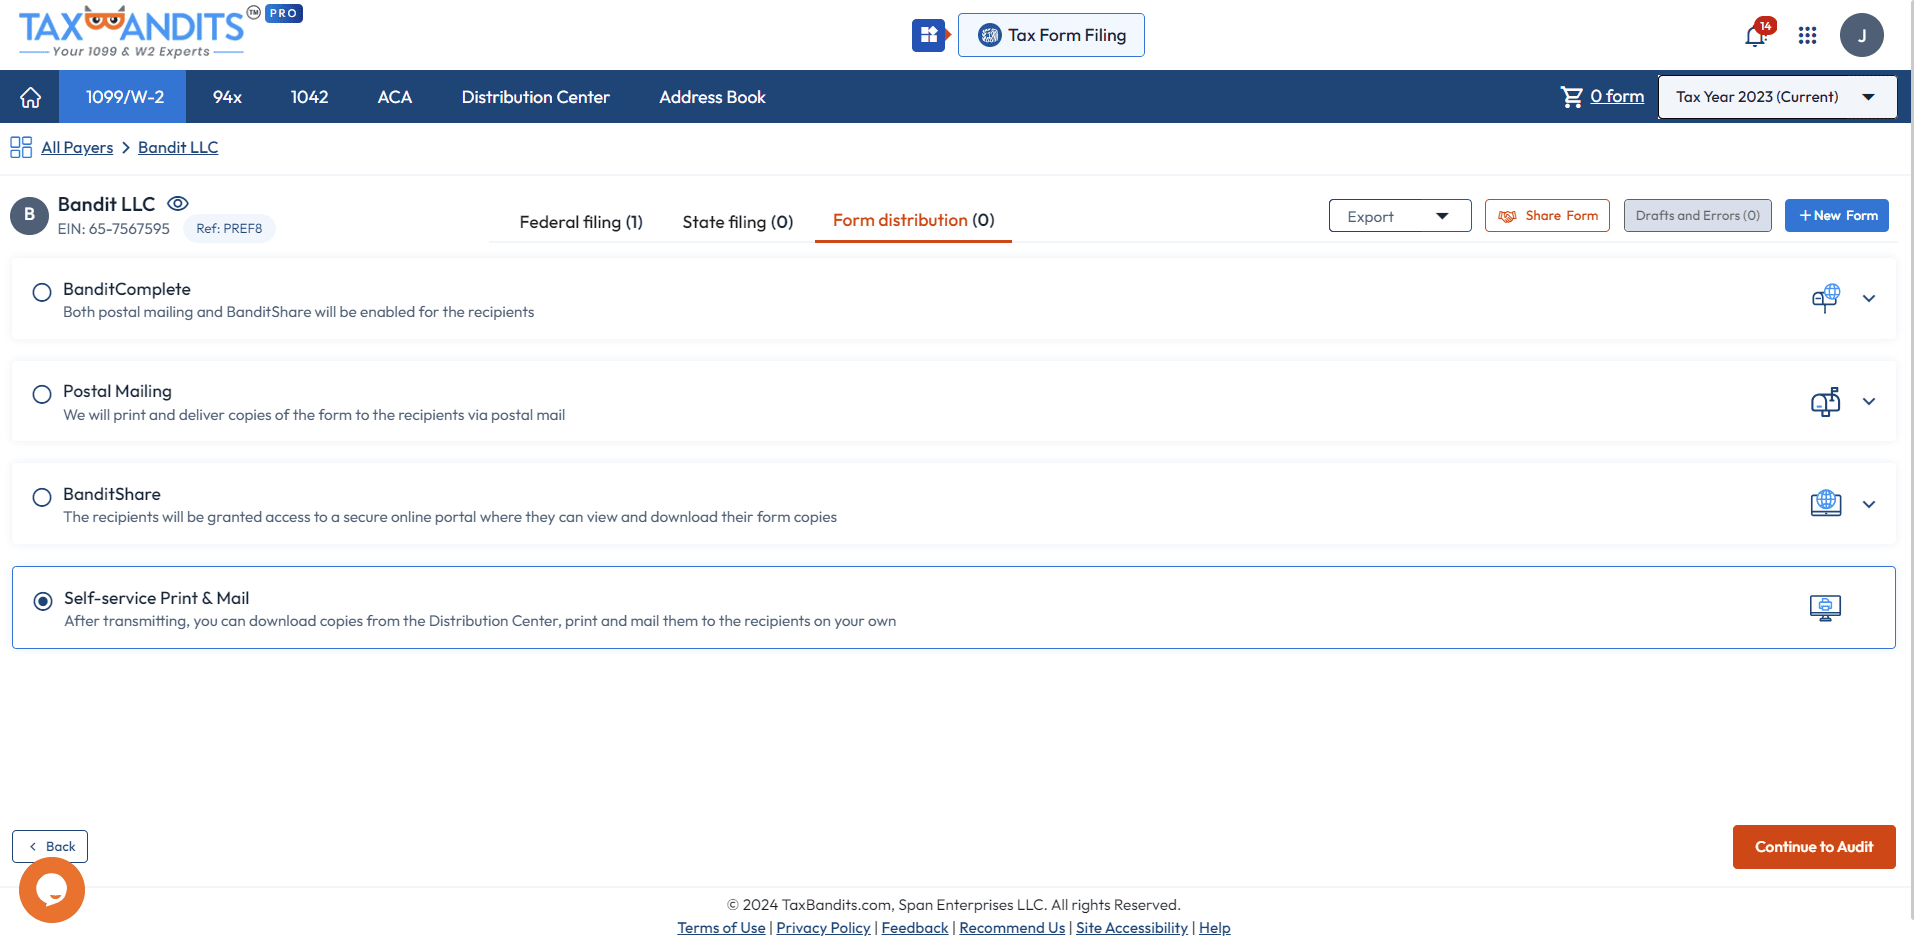Open the home dashboard icon
The width and height of the screenshot is (1914, 945).
tap(30, 97)
